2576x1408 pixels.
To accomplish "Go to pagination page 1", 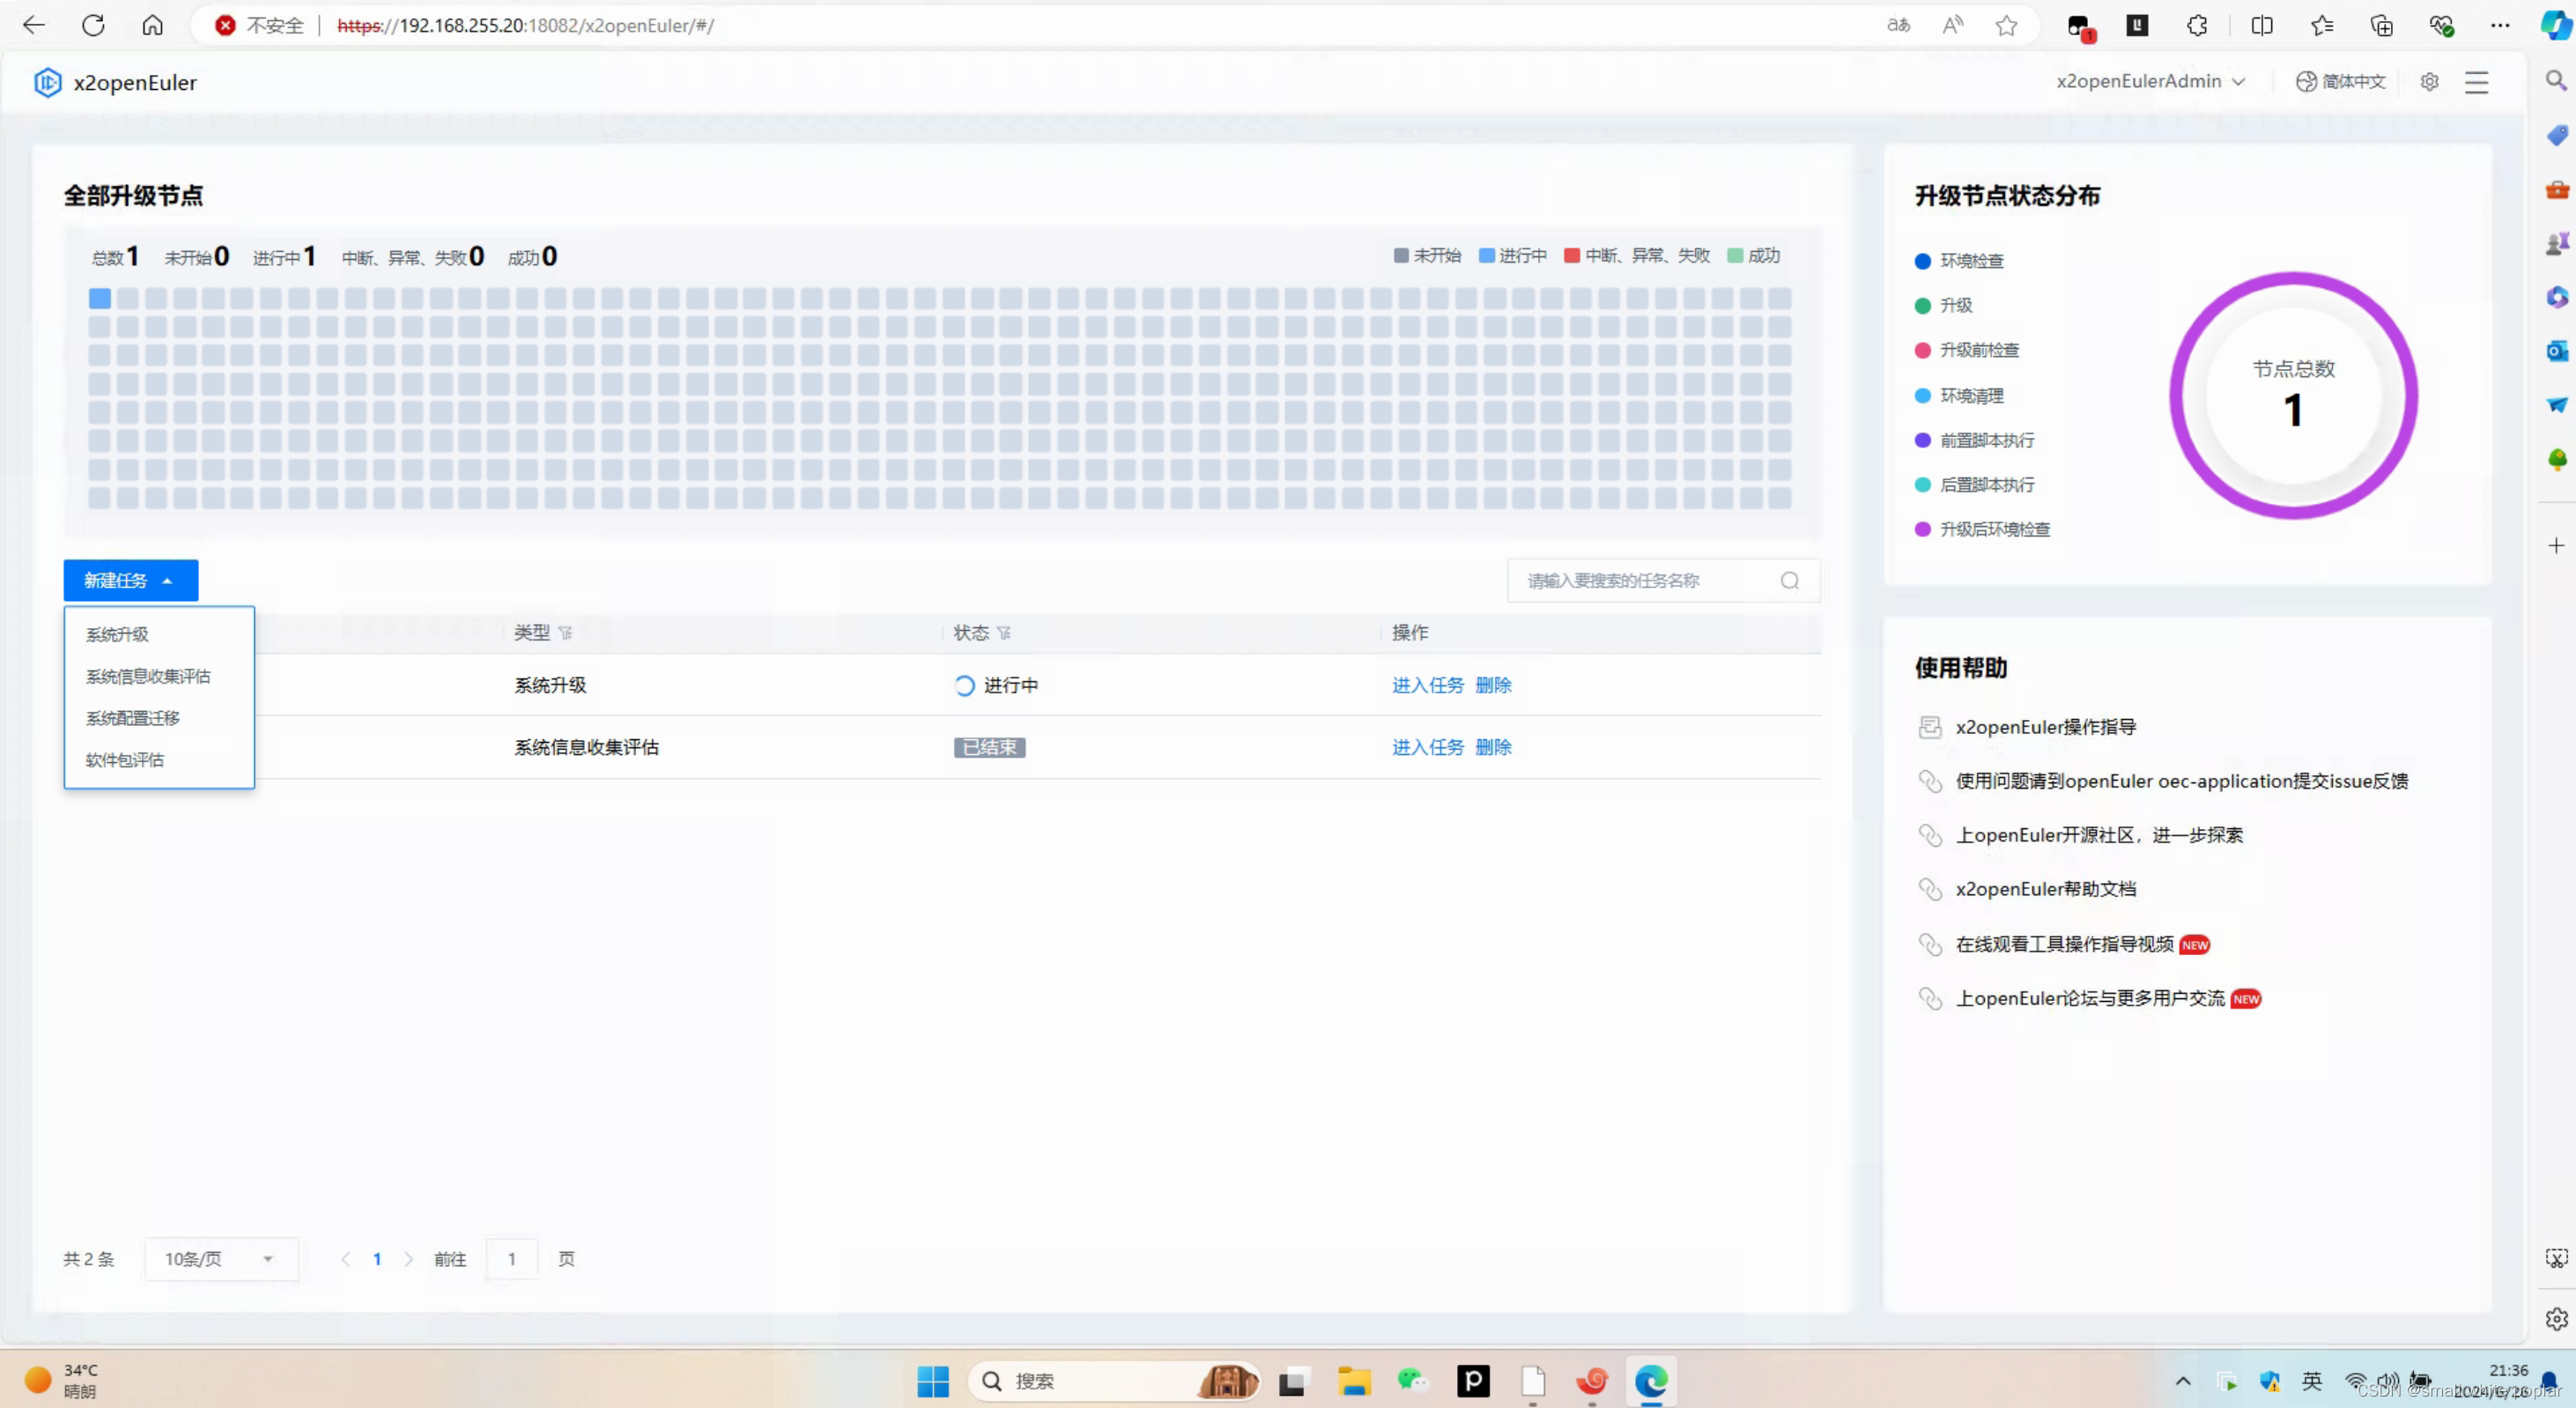I will pos(377,1259).
